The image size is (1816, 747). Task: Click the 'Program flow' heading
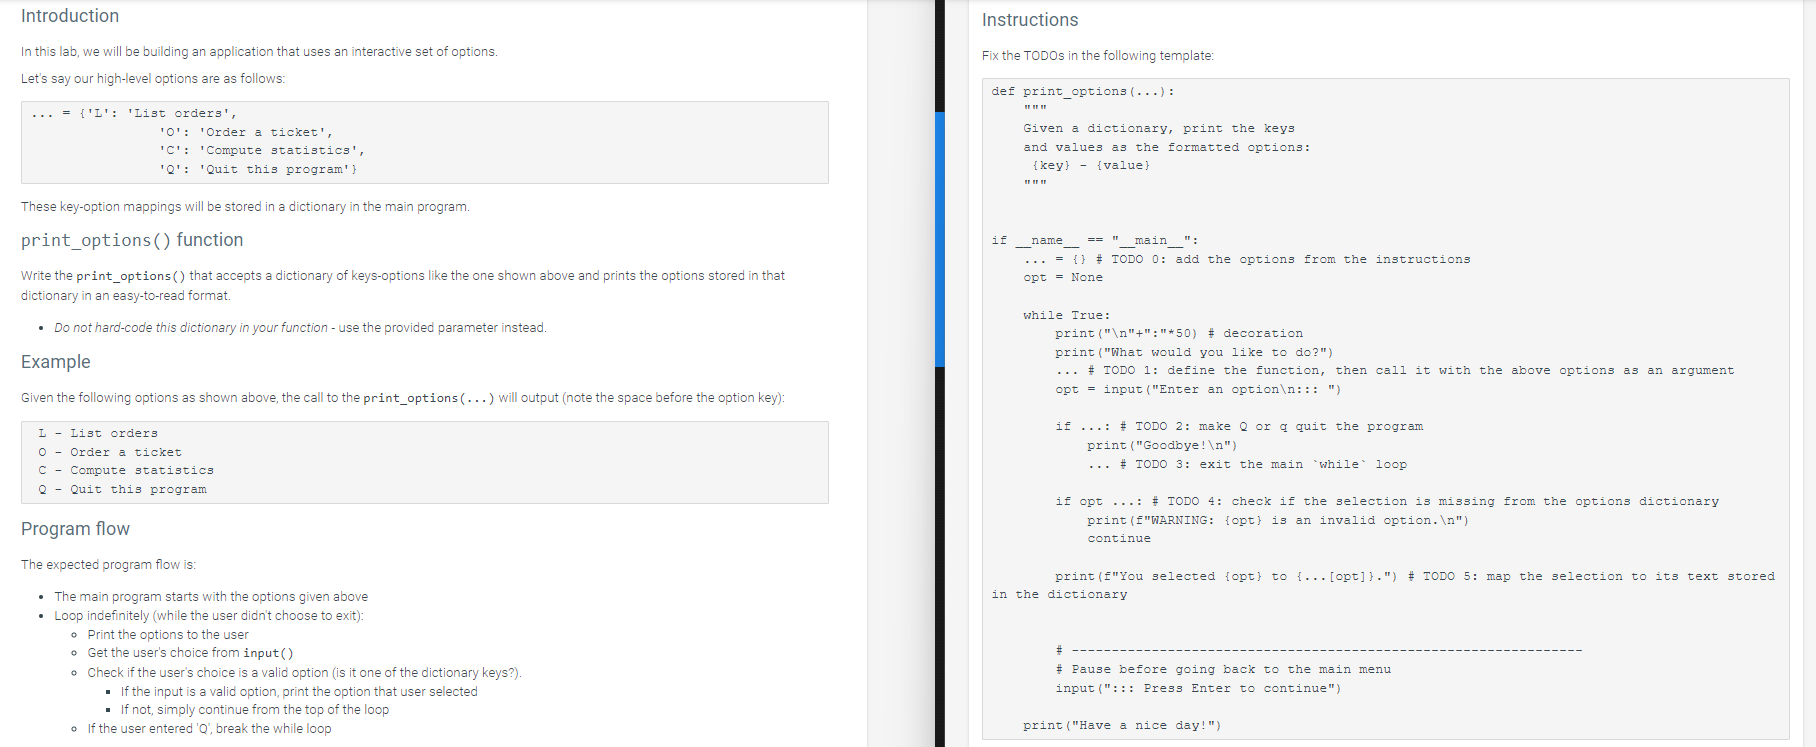pyautogui.click(x=76, y=529)
